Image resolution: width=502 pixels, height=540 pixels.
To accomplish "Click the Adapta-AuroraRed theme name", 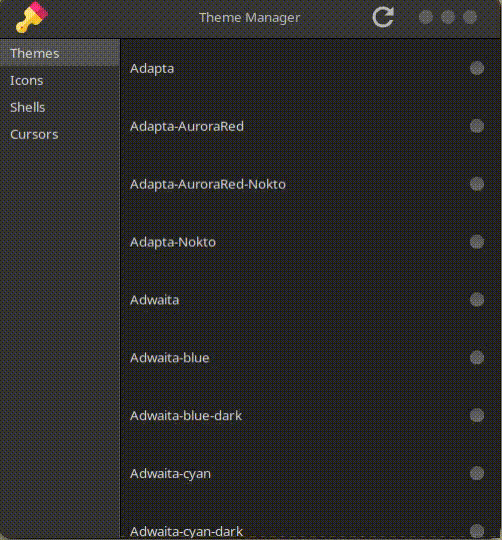I will pyautogui.click(x=187, y=127).
